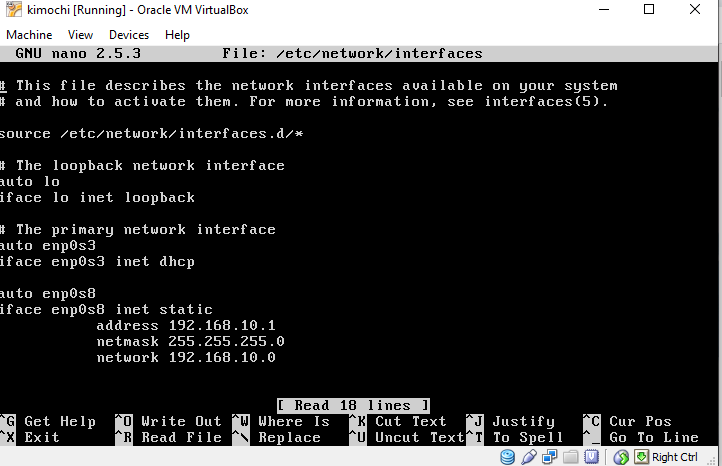722x466 pixels.
Task: Click the 'GNU nano 2.5.3' header text
Action: pyautogui.click(x=78, y=53)
